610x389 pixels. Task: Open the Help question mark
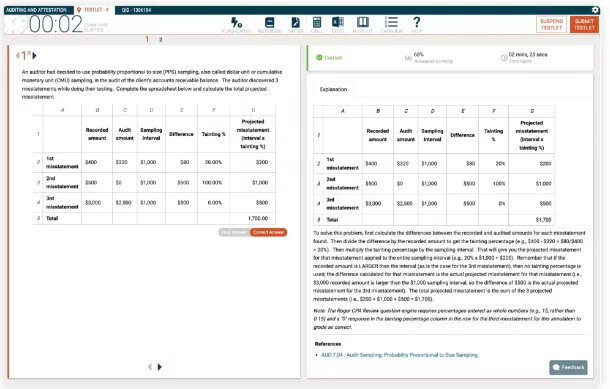click(416, 25)
